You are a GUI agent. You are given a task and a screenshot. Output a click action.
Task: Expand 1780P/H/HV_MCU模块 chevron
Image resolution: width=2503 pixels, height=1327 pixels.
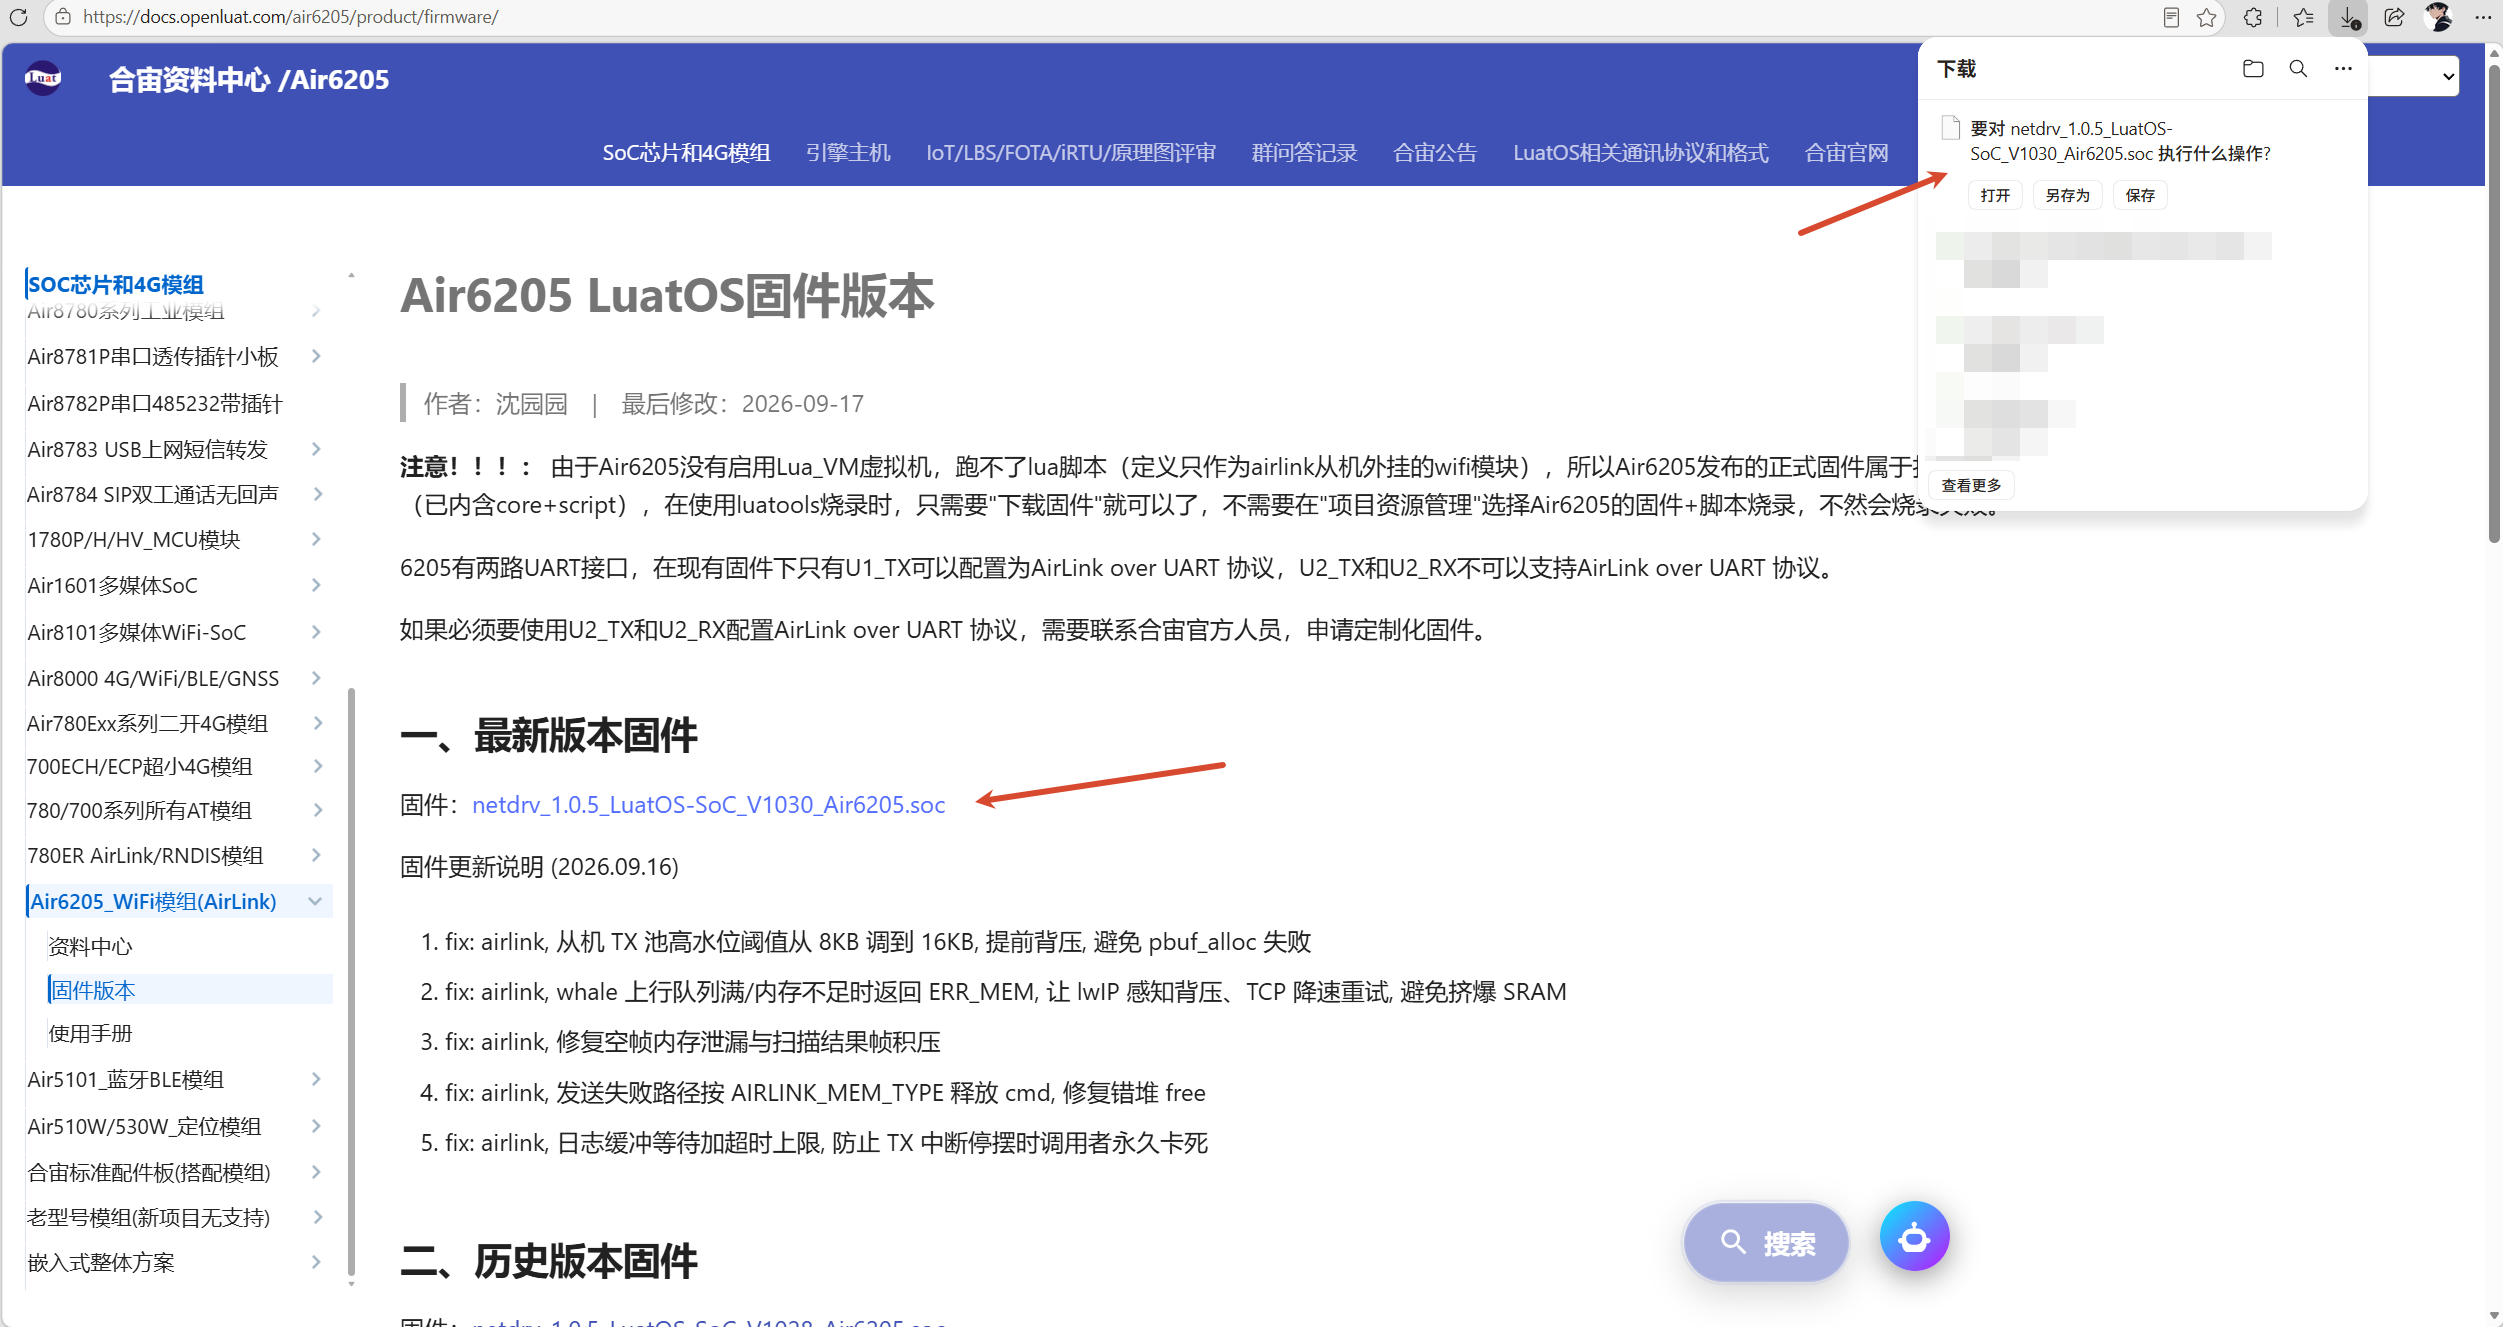tap(316, 539)
